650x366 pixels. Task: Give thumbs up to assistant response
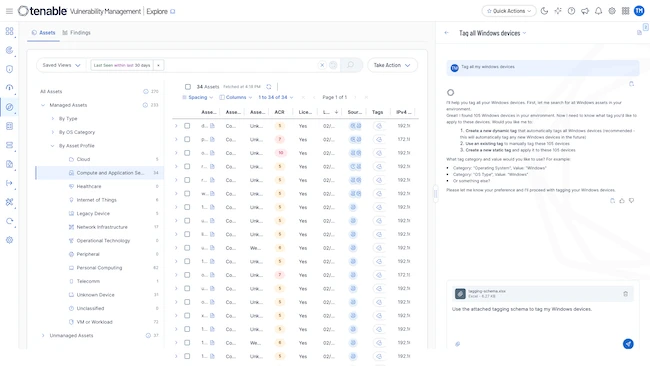pos(622,201)
